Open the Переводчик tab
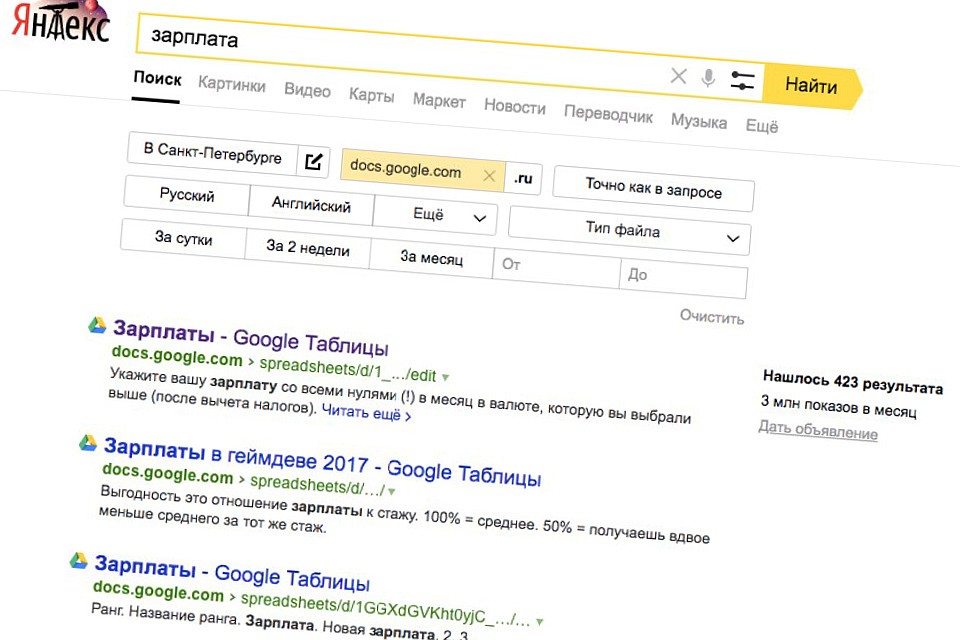The height and width of the screenshot is (640, 960). point(608,114)
